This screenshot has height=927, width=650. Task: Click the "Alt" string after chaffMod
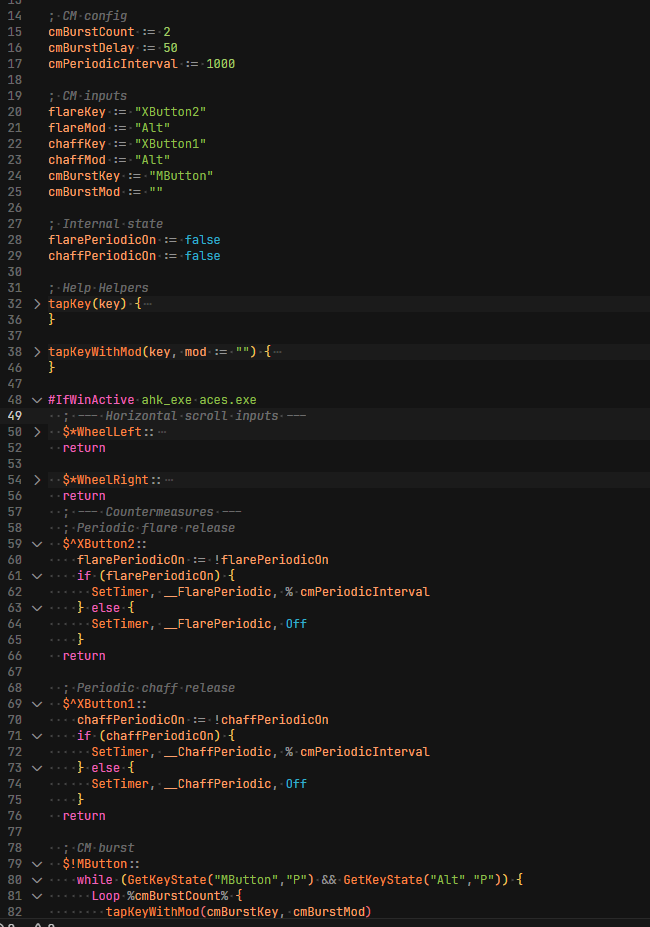coord(153,160)
